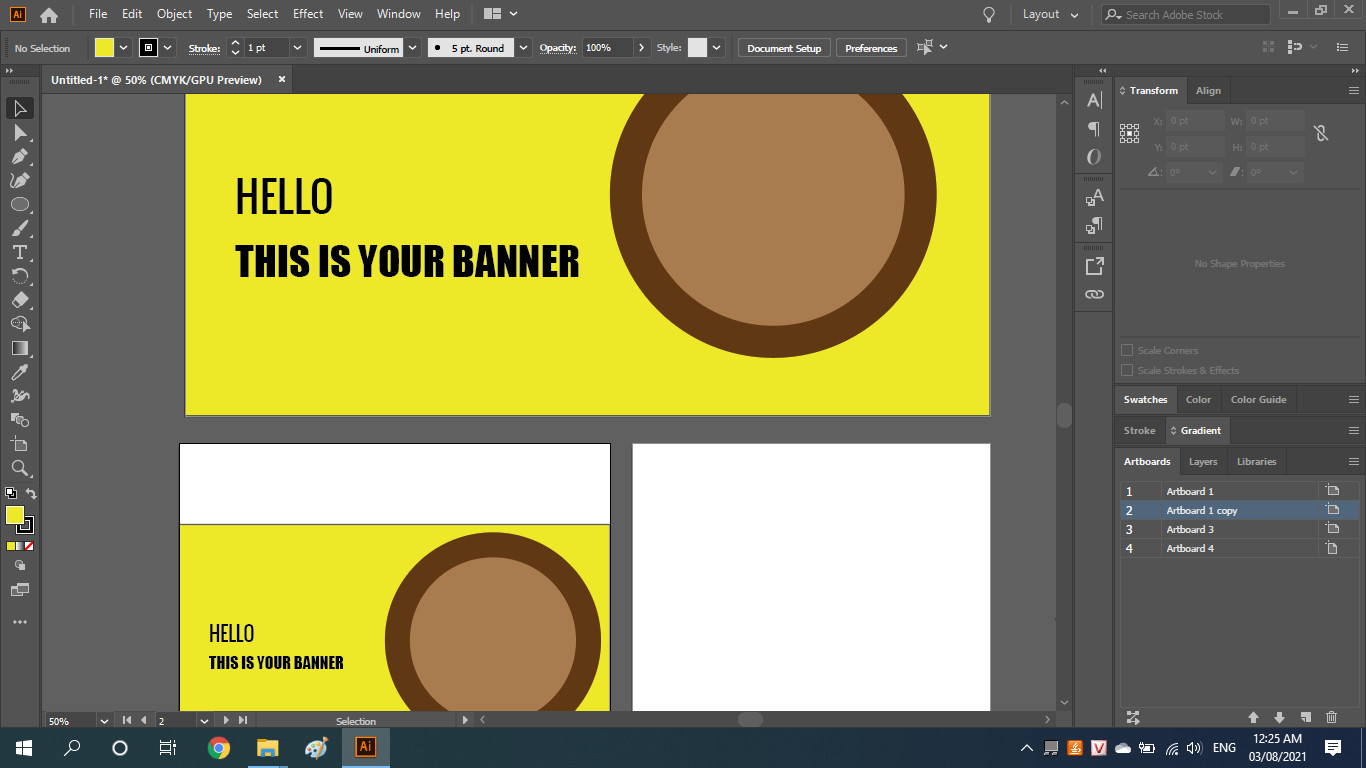Create a new artboard from panel
The width and height of the screenshot is (1366, 768).
tap(1305, 717)
